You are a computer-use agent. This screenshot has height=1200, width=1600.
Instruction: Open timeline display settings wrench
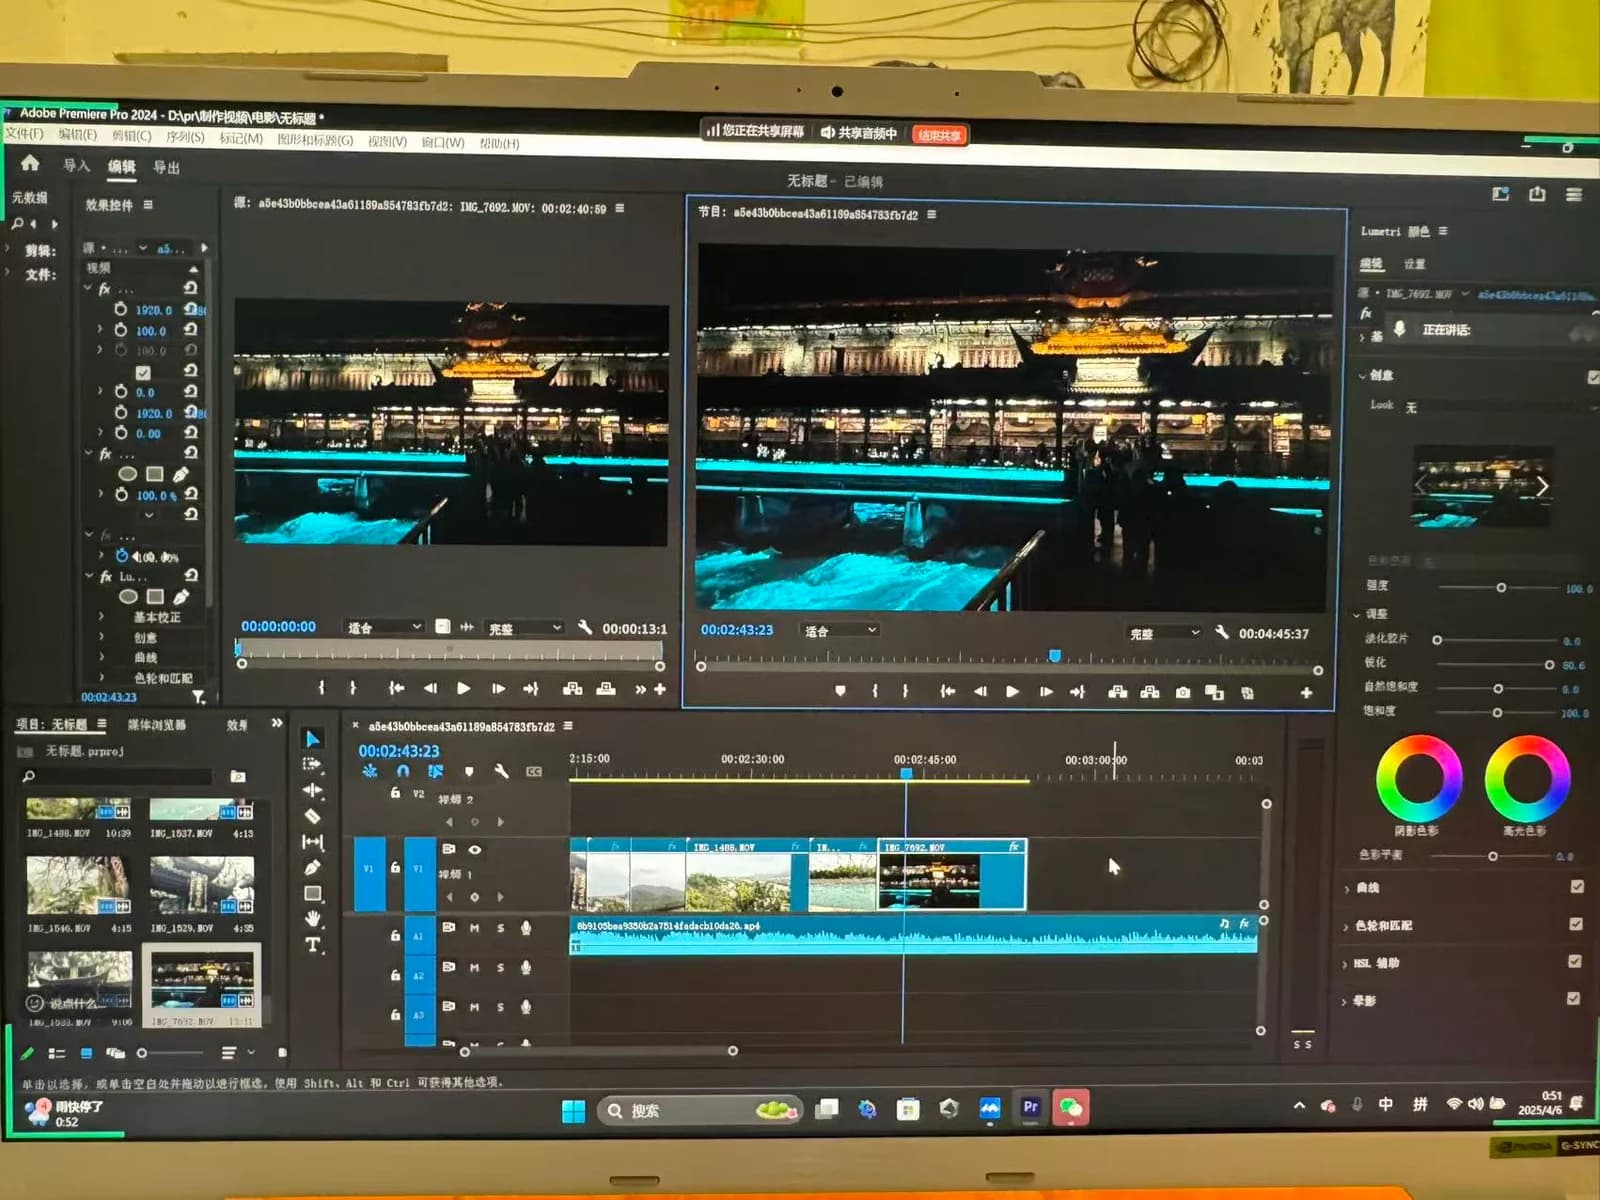pos(501,771)
